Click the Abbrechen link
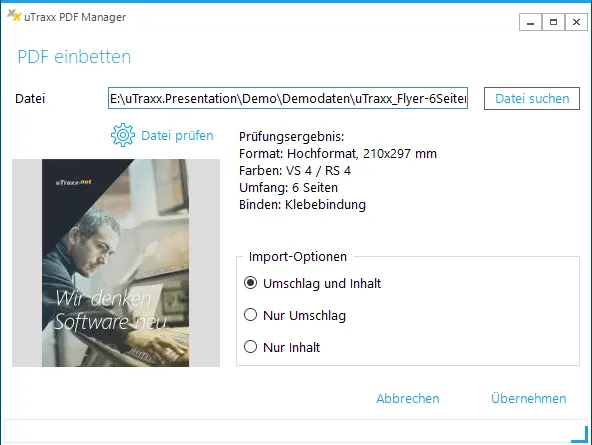 point(408,398)
